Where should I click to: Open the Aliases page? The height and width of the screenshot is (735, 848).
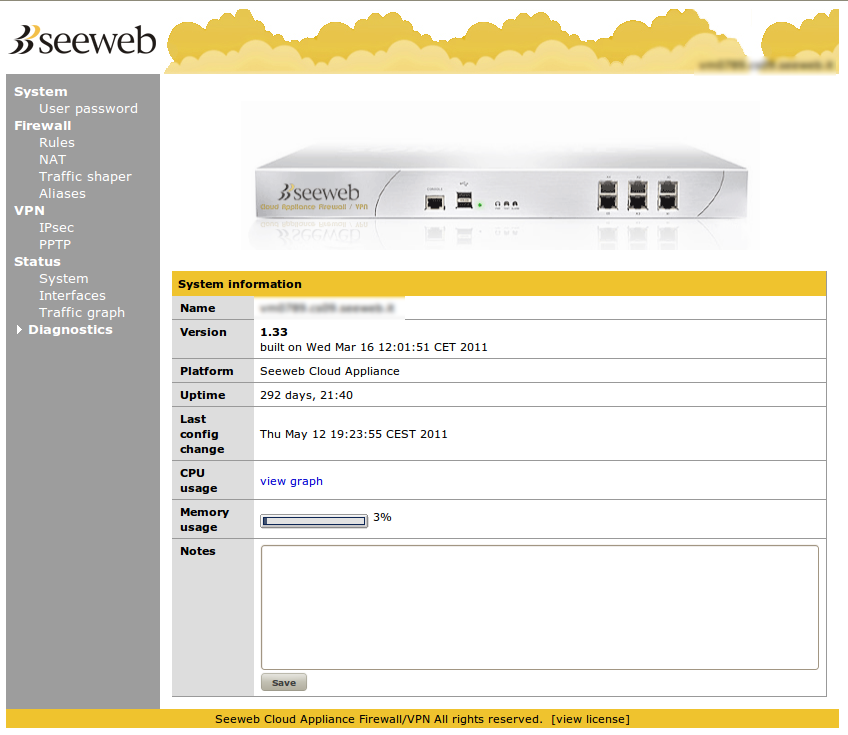click(x=62, y=194)
